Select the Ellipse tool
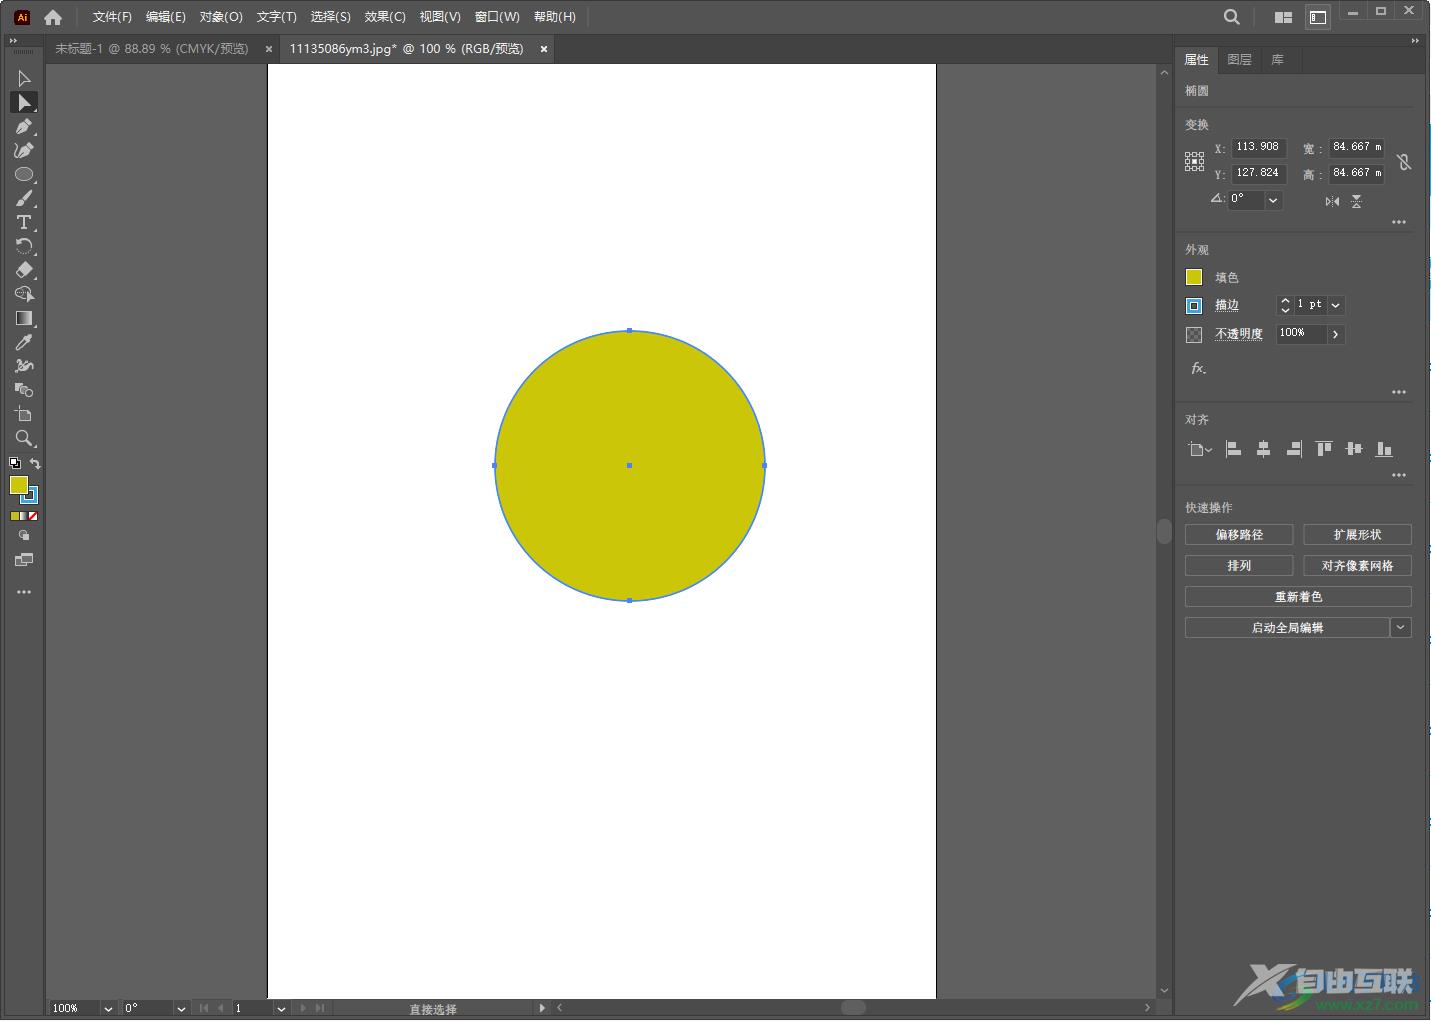 24,174
